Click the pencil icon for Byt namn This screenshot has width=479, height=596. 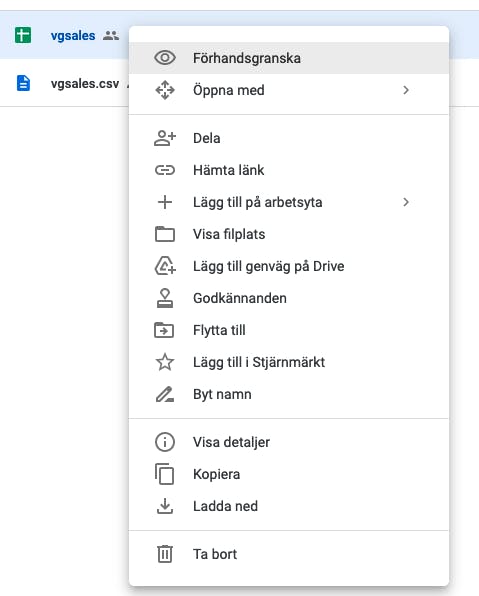[165, 394]
